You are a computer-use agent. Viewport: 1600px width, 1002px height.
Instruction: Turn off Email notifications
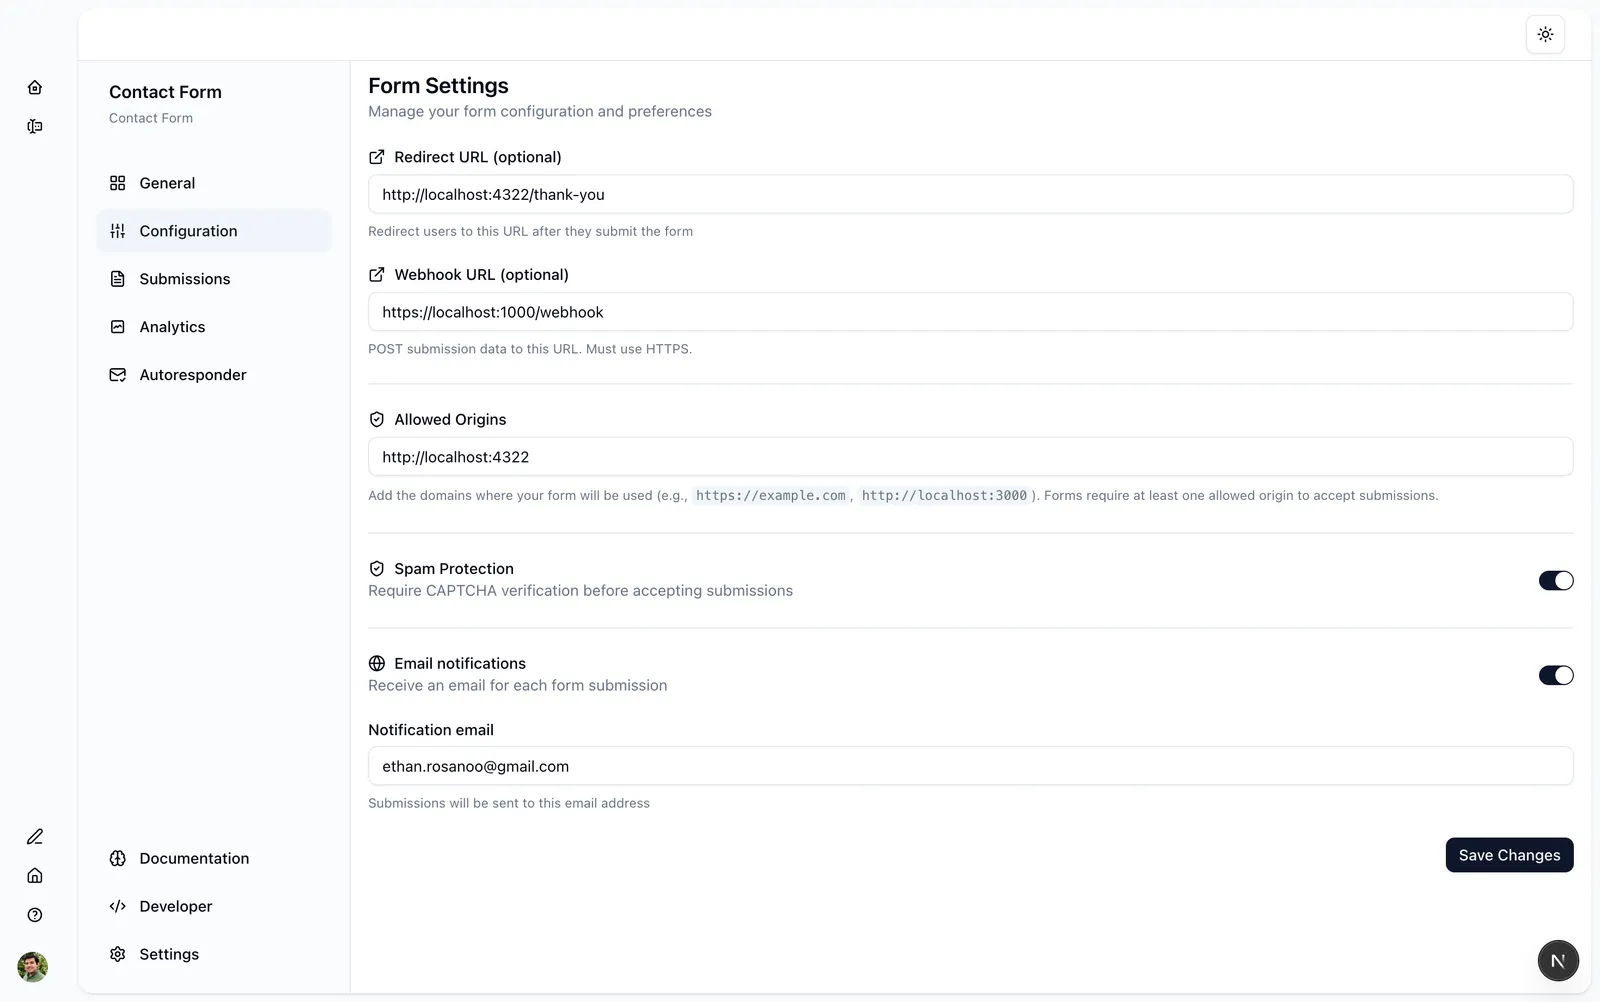pos(1555,675)
